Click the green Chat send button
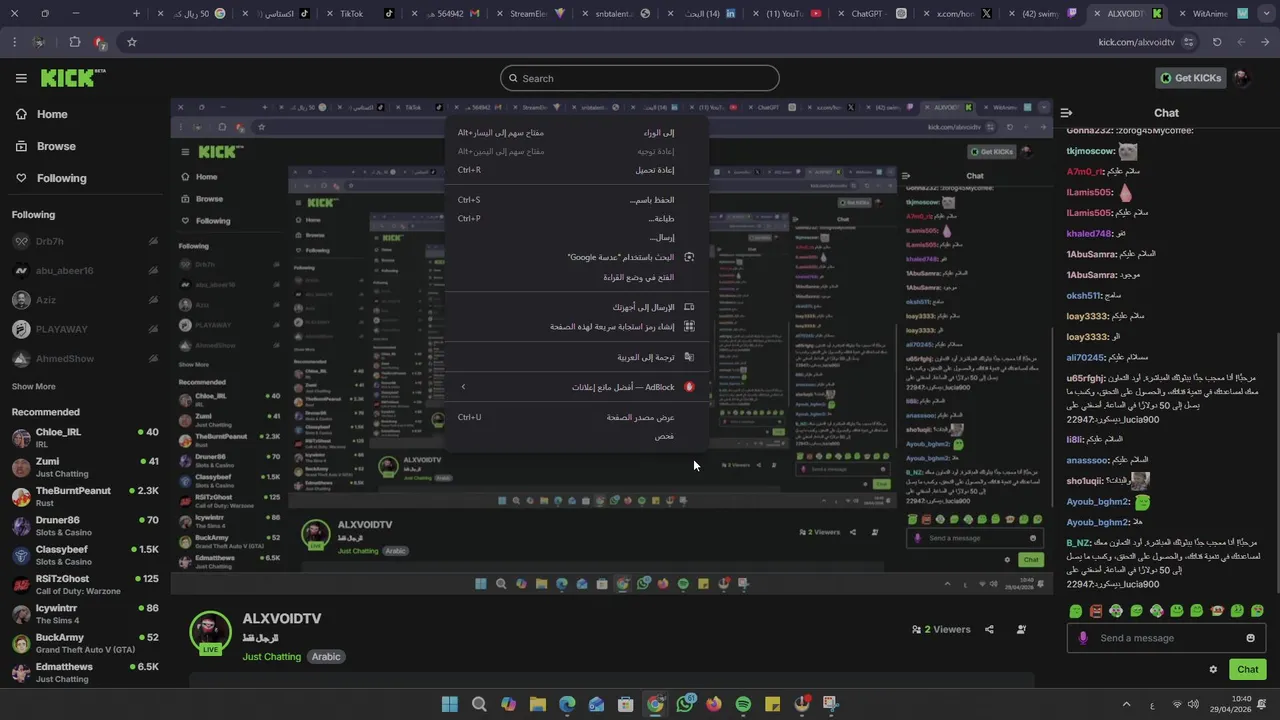 1248,669
